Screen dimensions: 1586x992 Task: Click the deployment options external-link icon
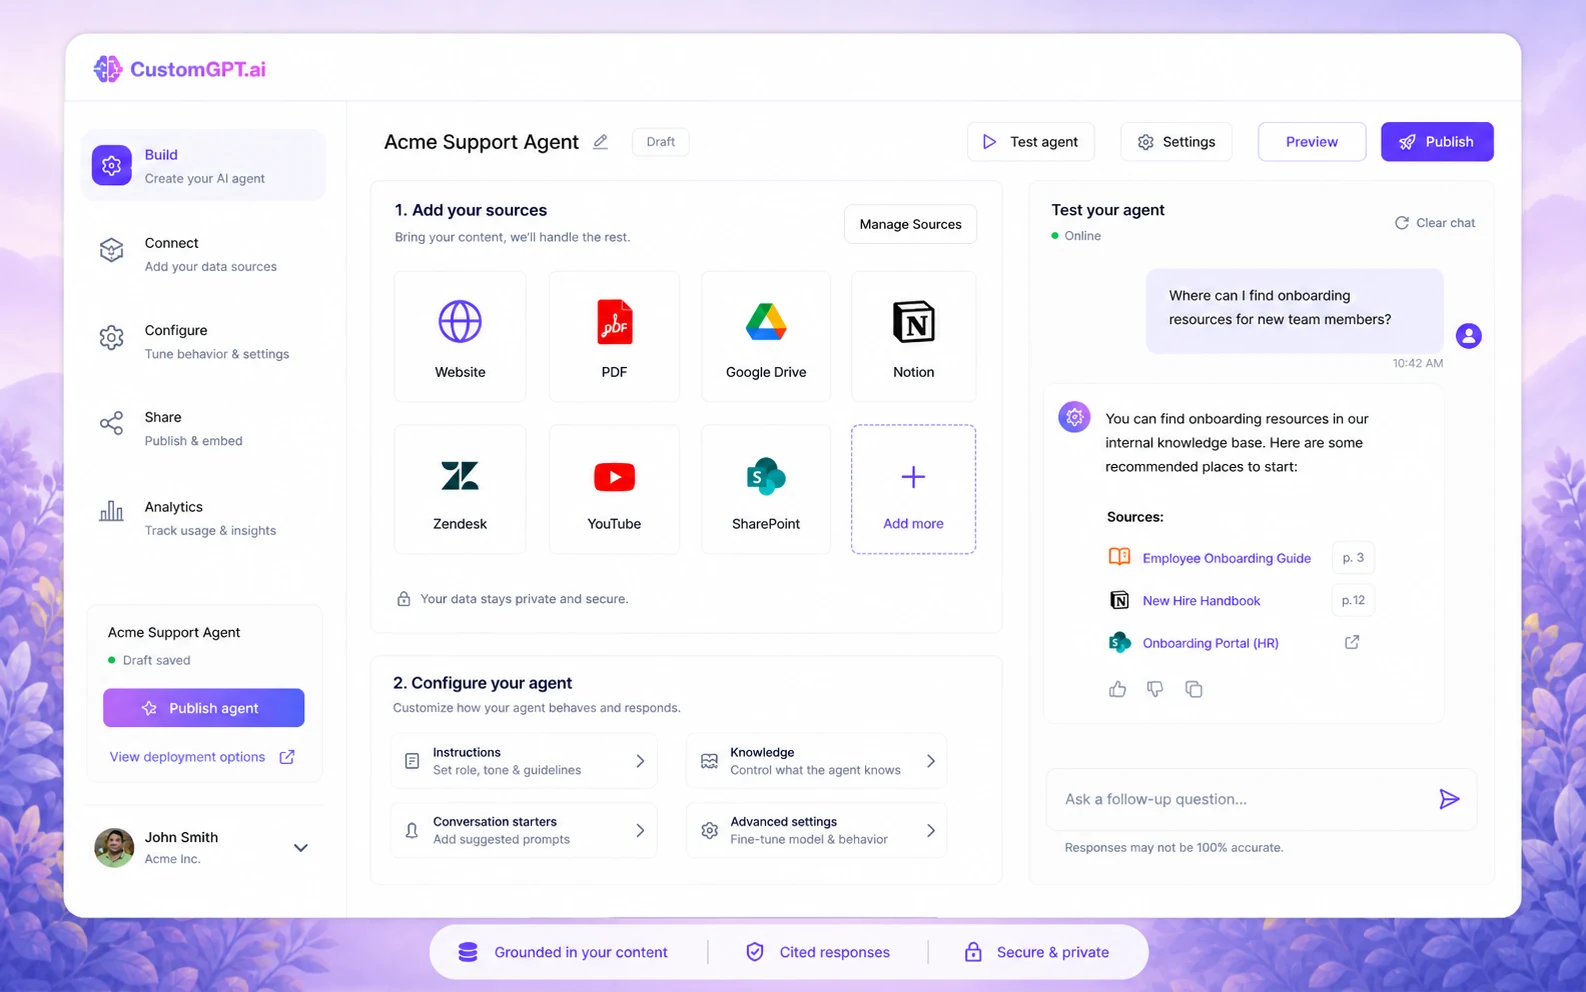287,757
